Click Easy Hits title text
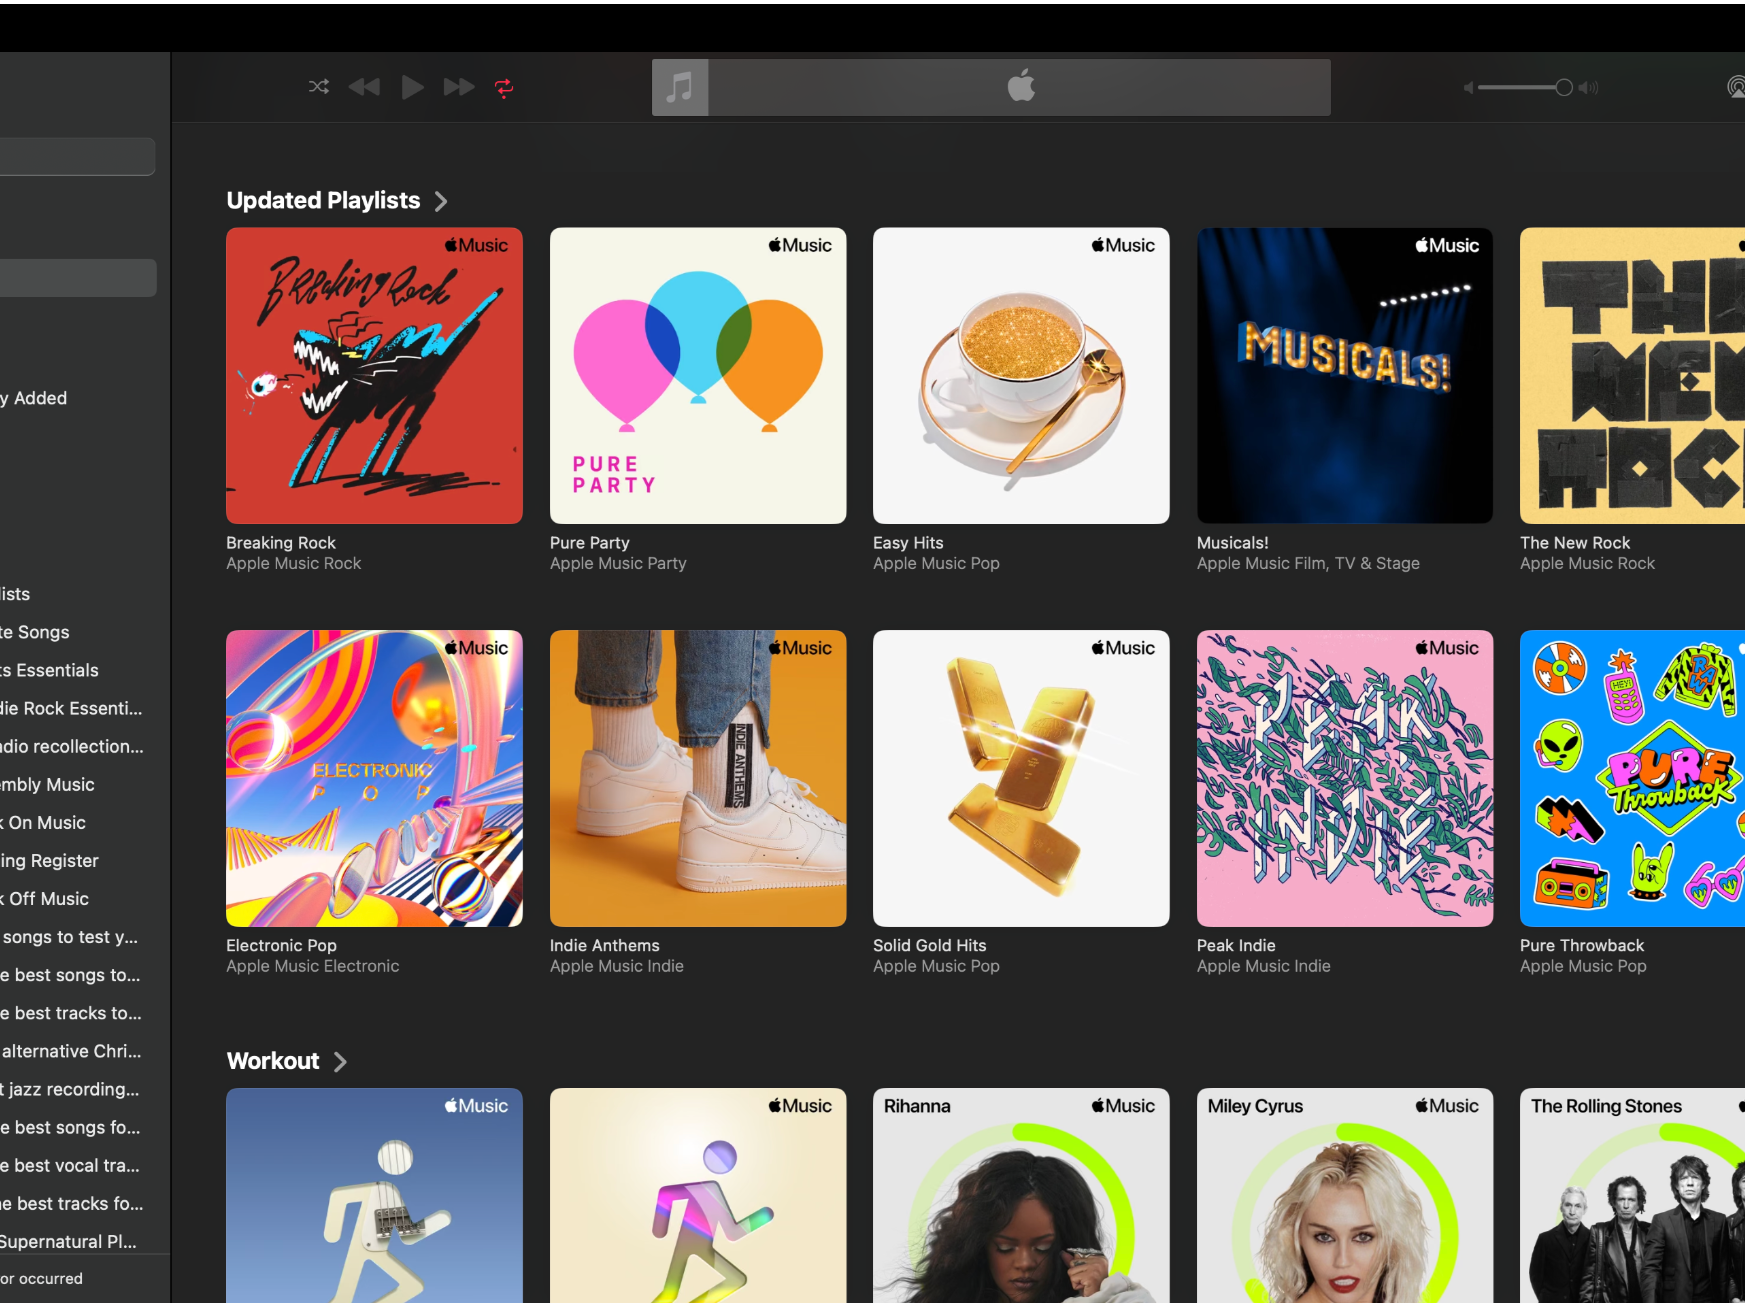The image size is (1745, 1309). click(x=908, y=543)
